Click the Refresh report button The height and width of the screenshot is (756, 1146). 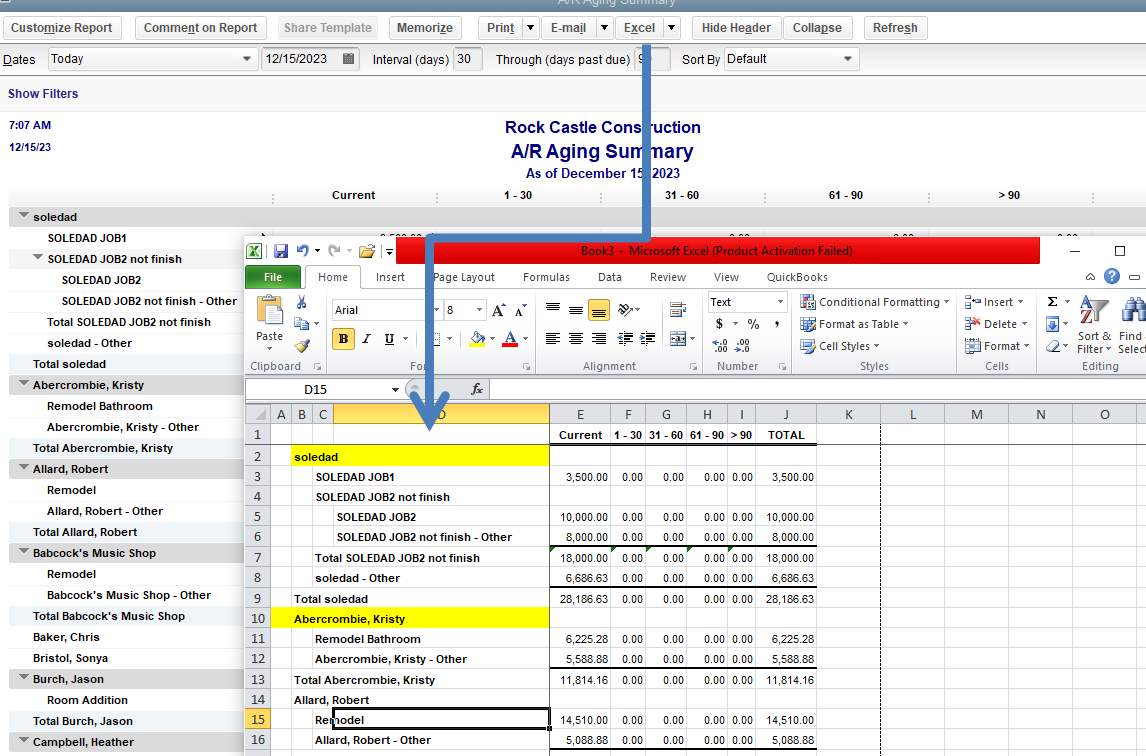pyautogui.click(x=895, y=28)
